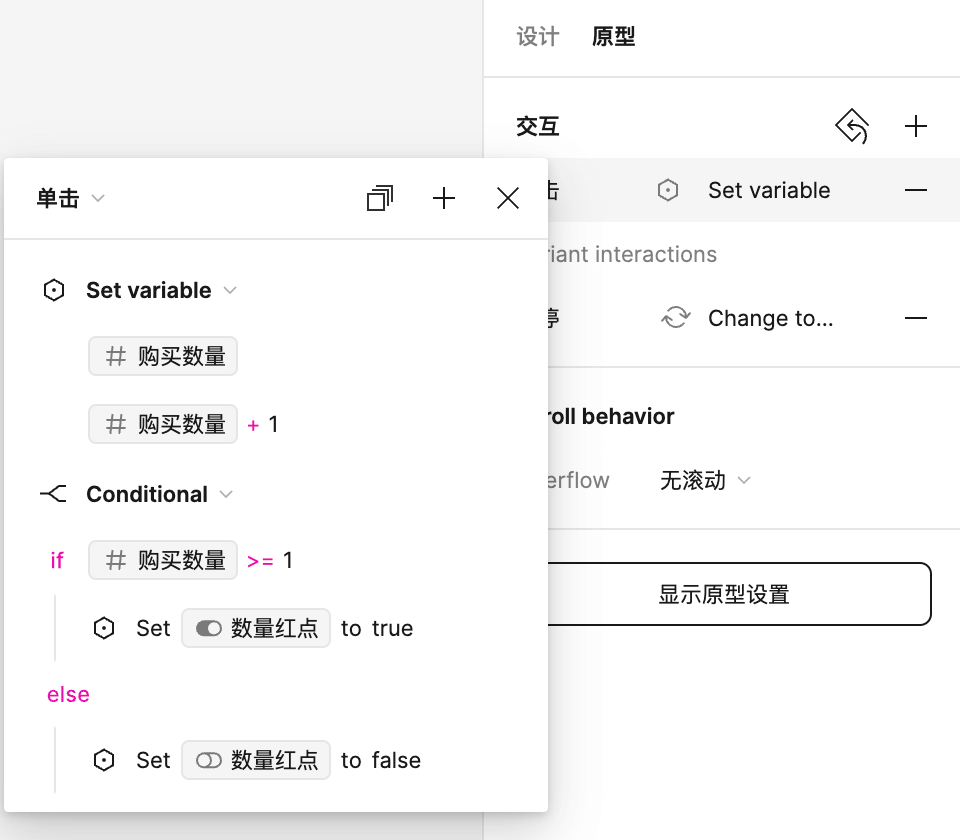Switch to the 原型 tab
This screenshot has height=840, width=960.
[613, 37]
